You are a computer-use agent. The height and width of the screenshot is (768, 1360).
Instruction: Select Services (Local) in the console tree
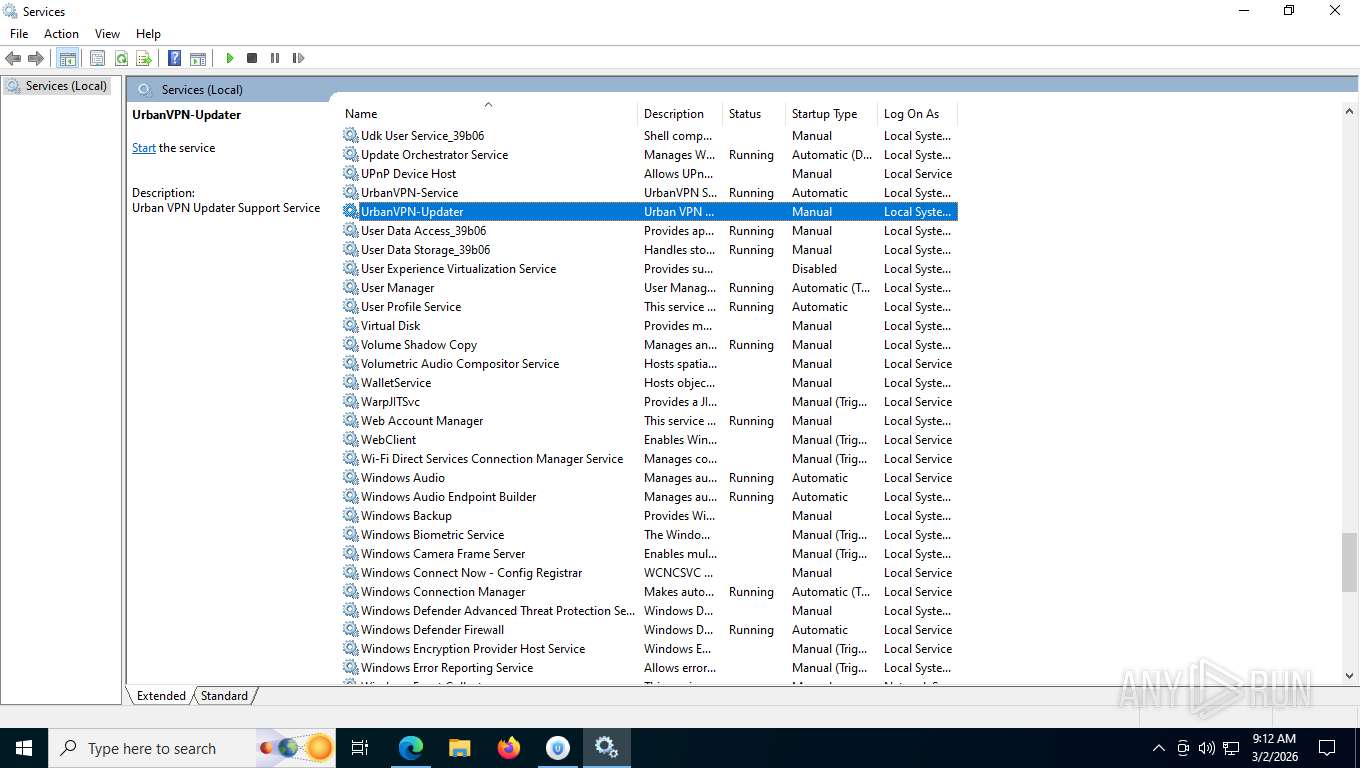coord(57,86)
